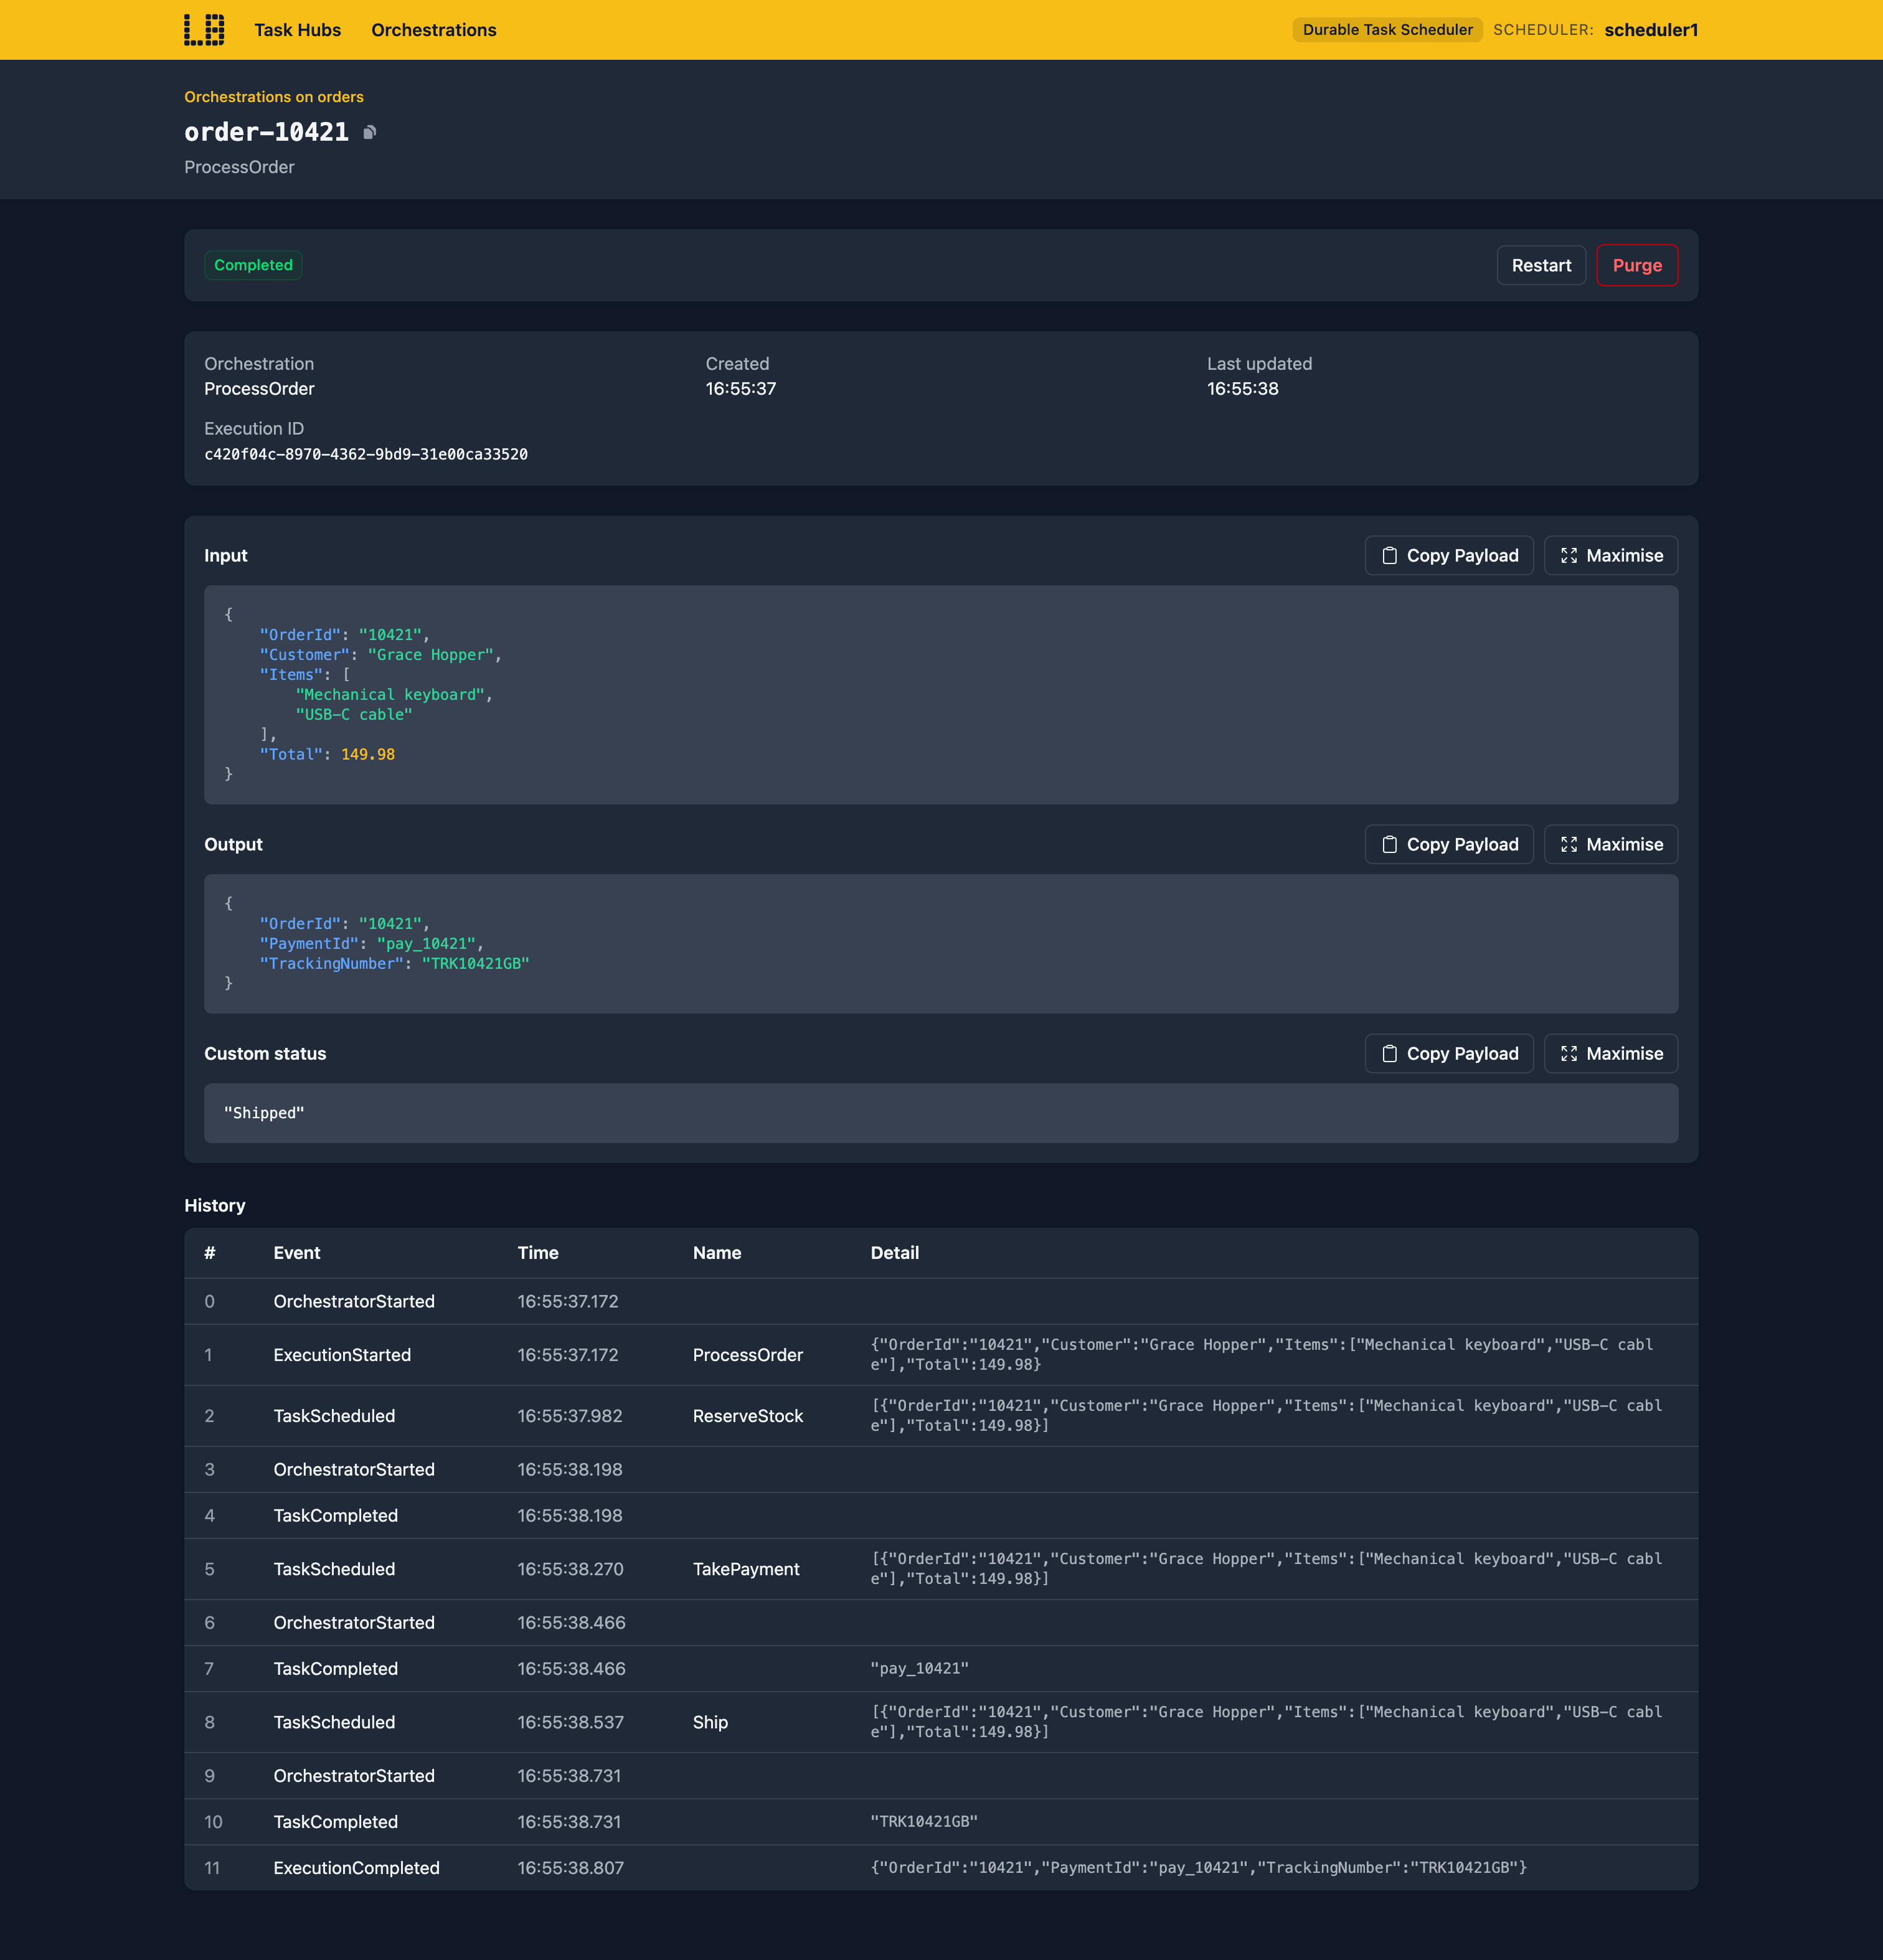Click the Ship task name
1883x1960 pixels.
tap(710, 1723)
